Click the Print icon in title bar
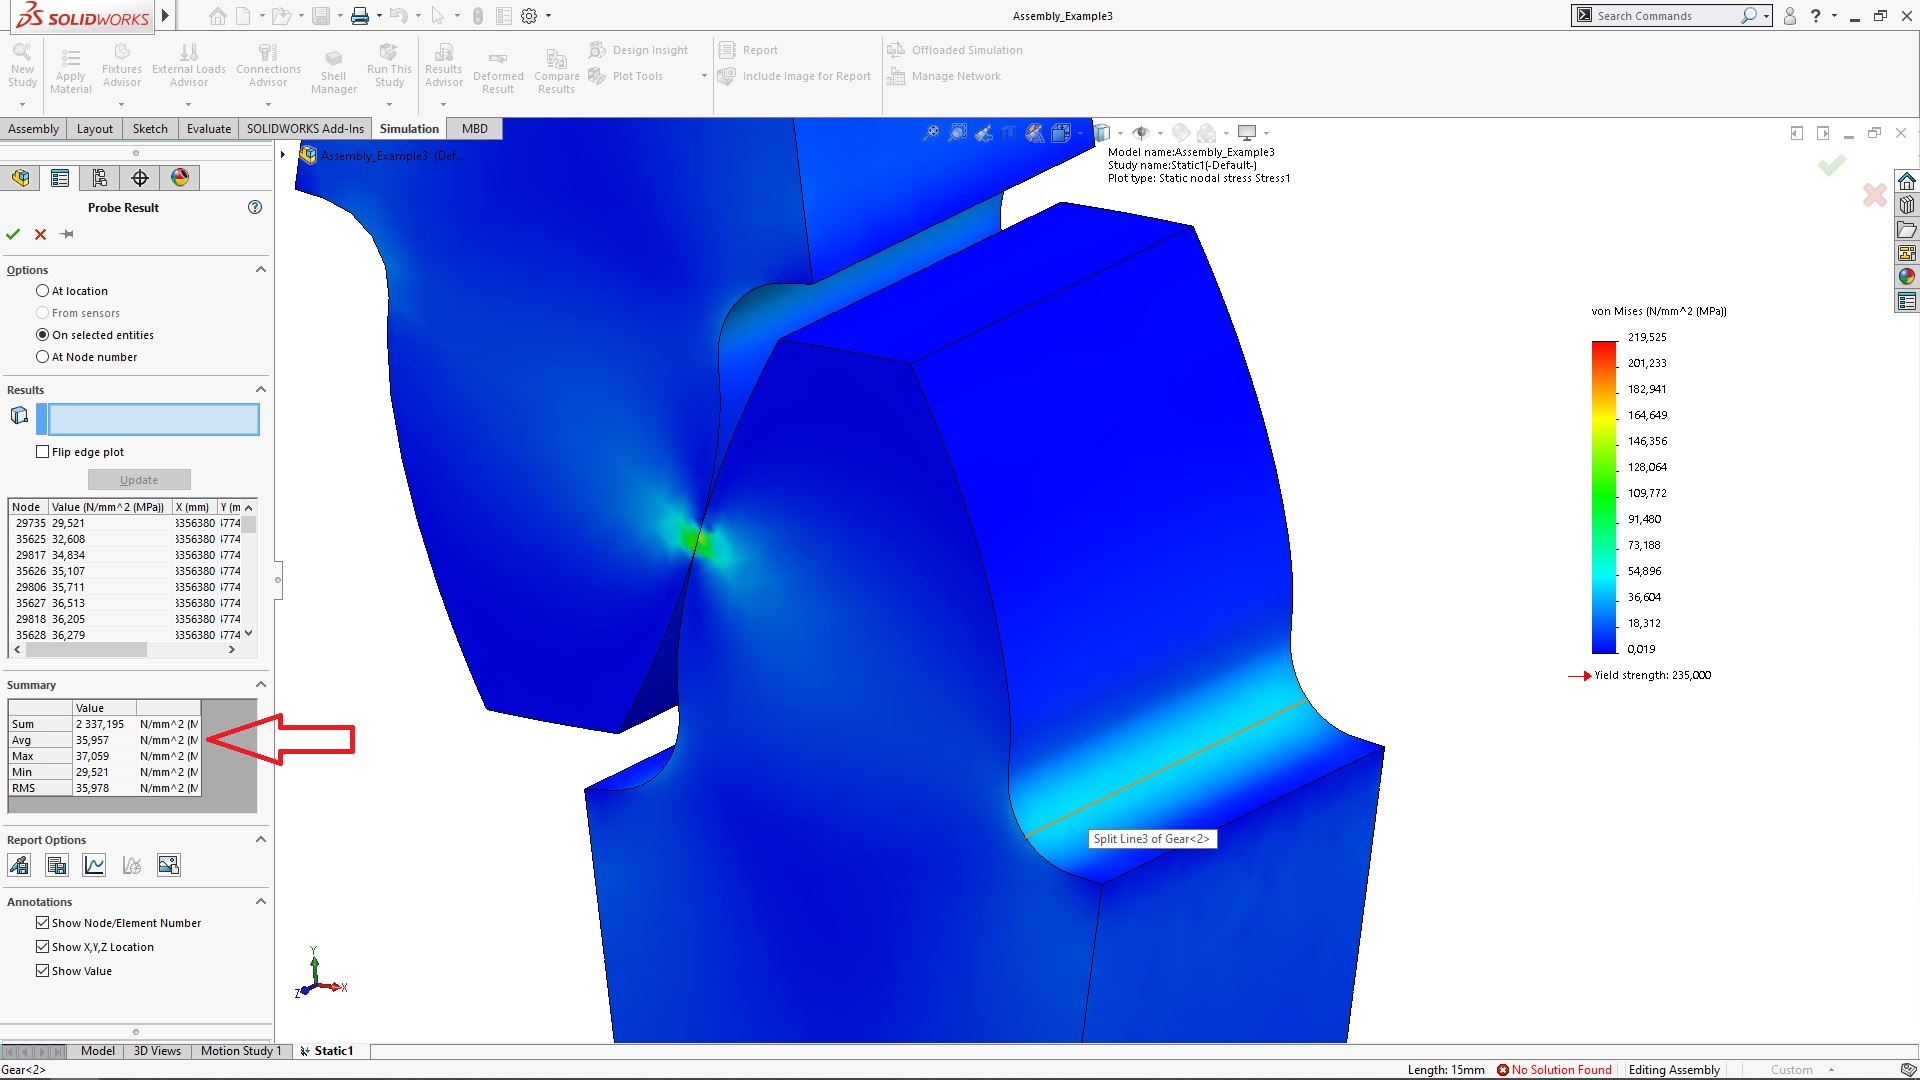This screenshot has width=1920, height=1080. (x=360, y=16)
